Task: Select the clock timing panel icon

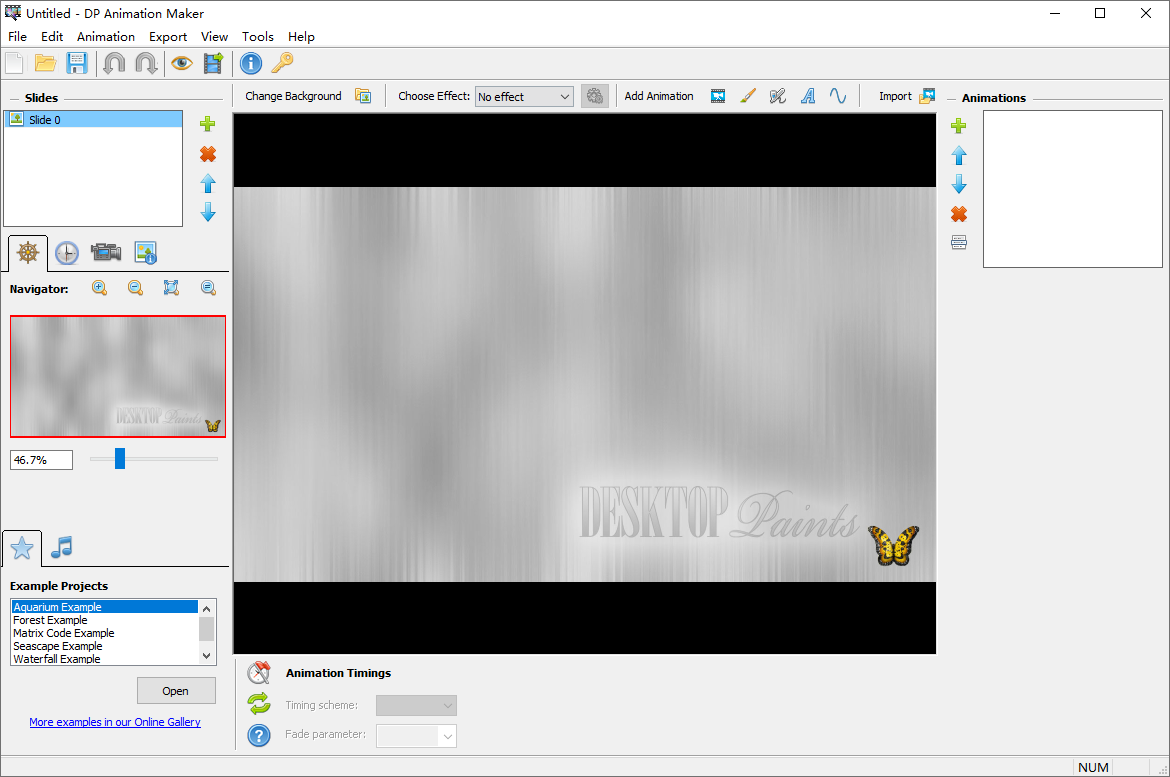Action: click(66, 253)
